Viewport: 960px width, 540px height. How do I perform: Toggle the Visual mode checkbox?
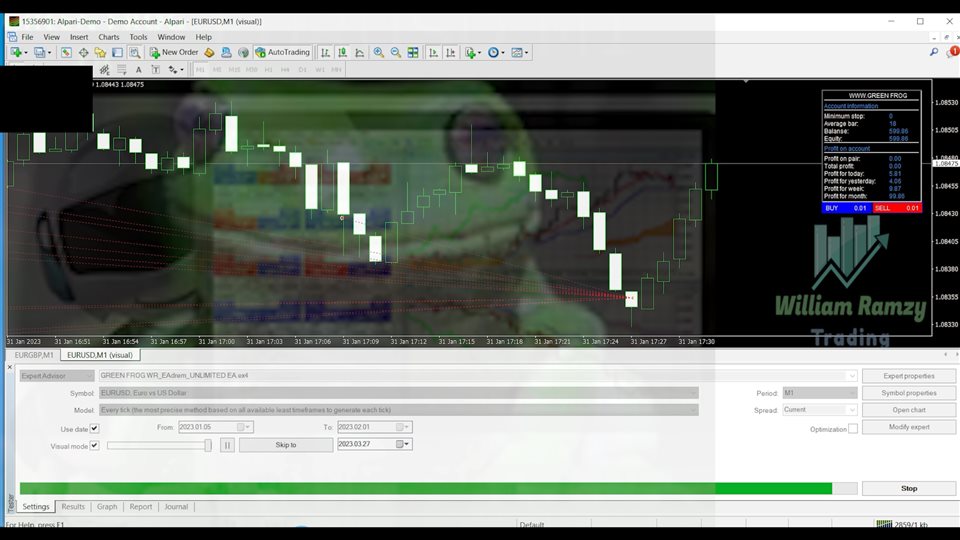(x=94, y=446)
